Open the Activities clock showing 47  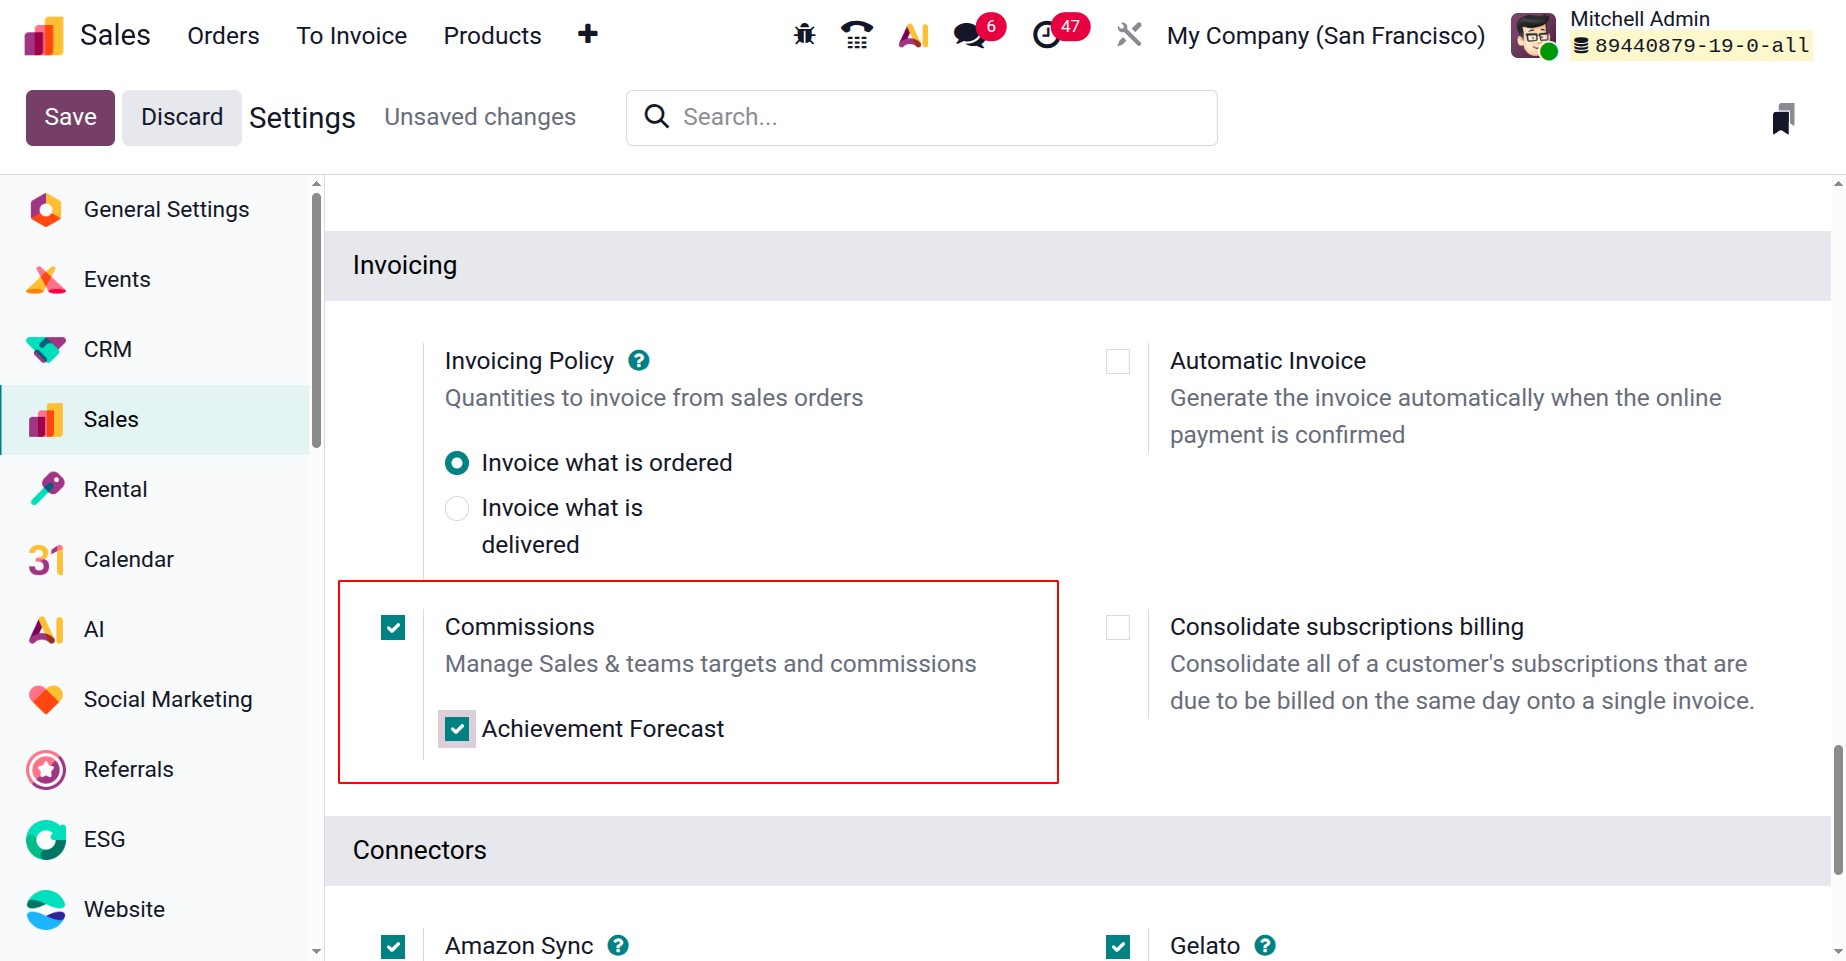[1048, 34]
